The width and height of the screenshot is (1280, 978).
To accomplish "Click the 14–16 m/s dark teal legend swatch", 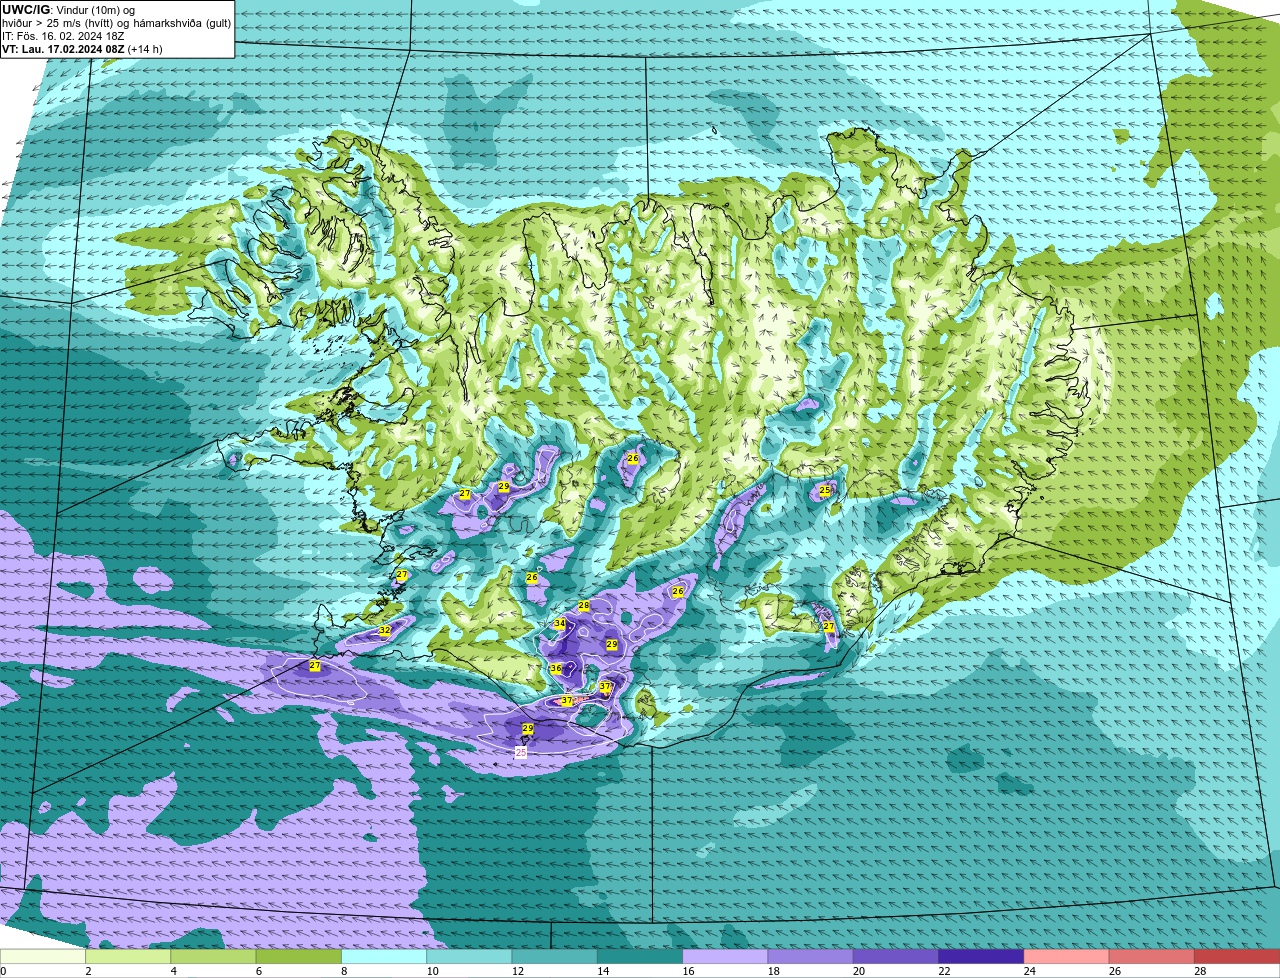I will (x=640, y=956).
